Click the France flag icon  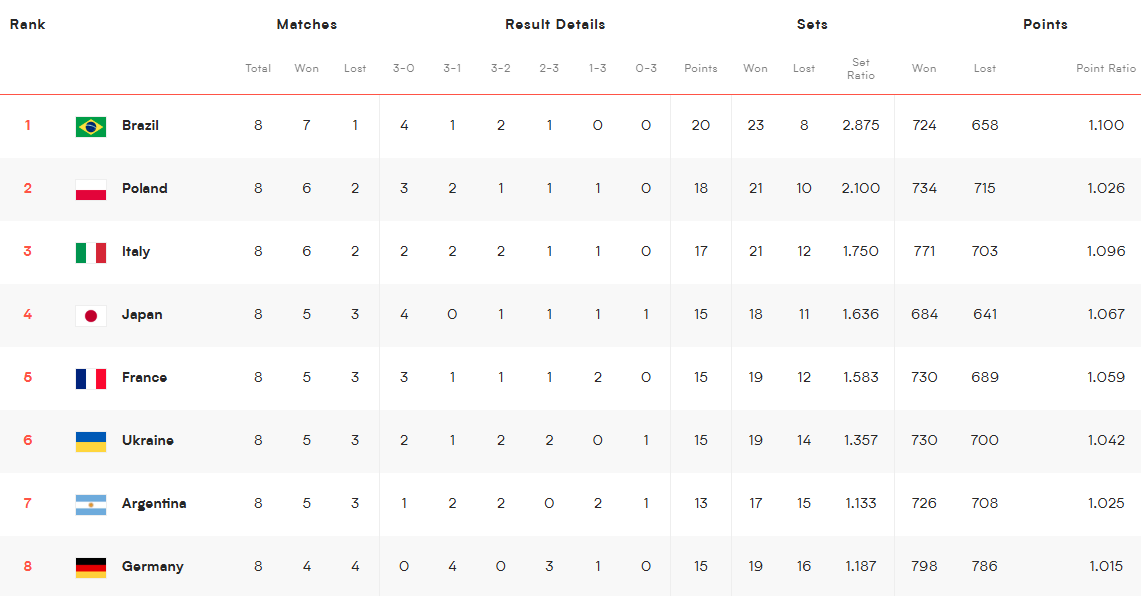[x=91, y=378]
